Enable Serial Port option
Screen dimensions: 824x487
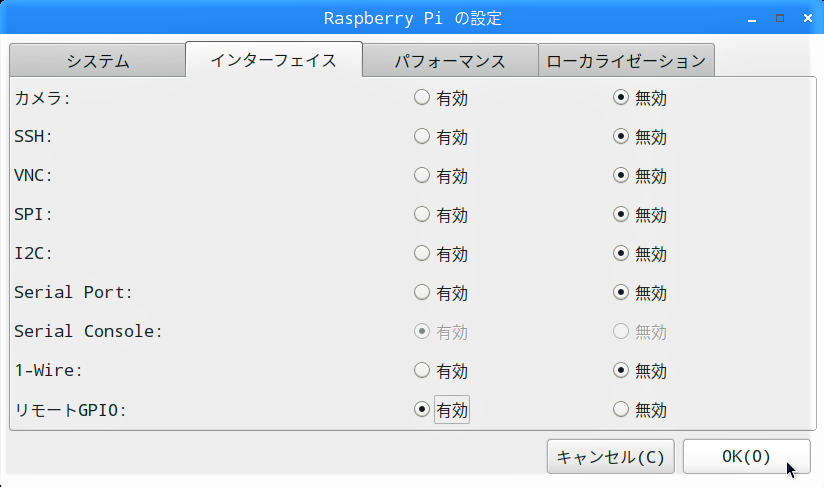coord(422,293)
